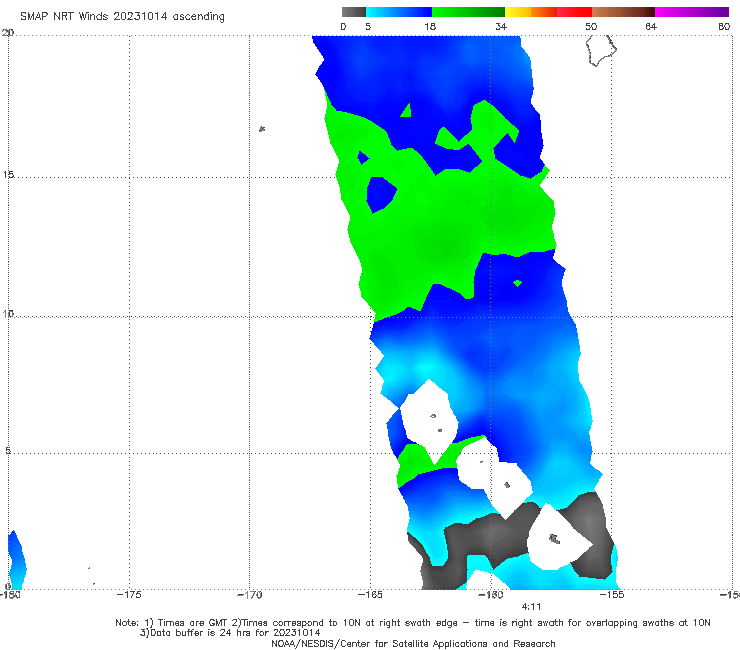Click the latitude label '20'
Viewport: 740px width, 650px height.
8,32
